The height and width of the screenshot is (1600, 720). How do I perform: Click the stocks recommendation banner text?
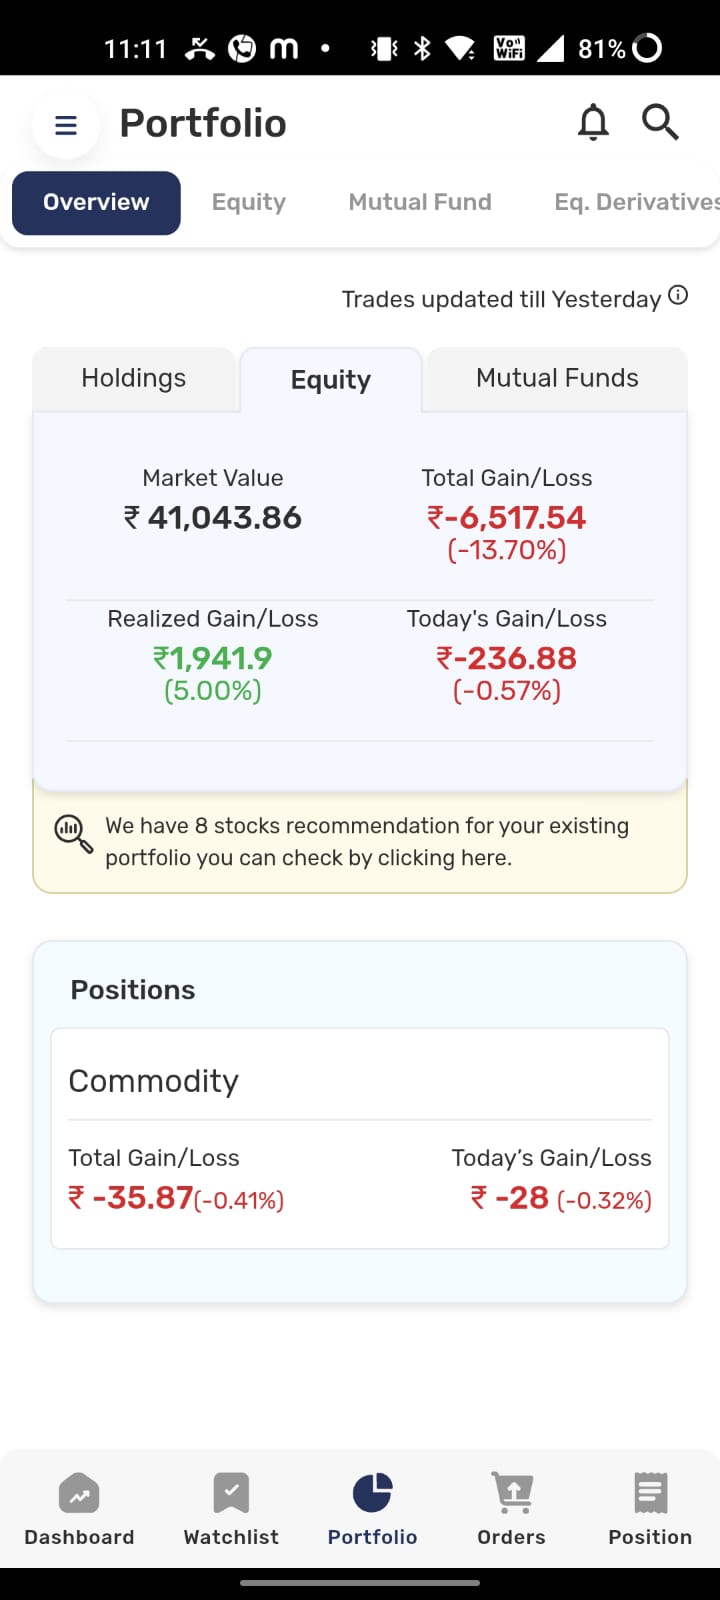tap(367, 842)
